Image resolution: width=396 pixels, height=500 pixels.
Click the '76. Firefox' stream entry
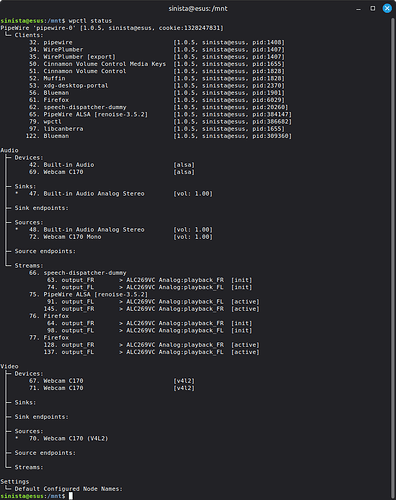49,316
